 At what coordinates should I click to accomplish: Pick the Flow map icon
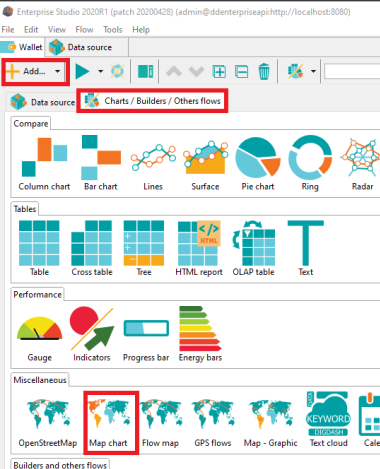[161, 414]
